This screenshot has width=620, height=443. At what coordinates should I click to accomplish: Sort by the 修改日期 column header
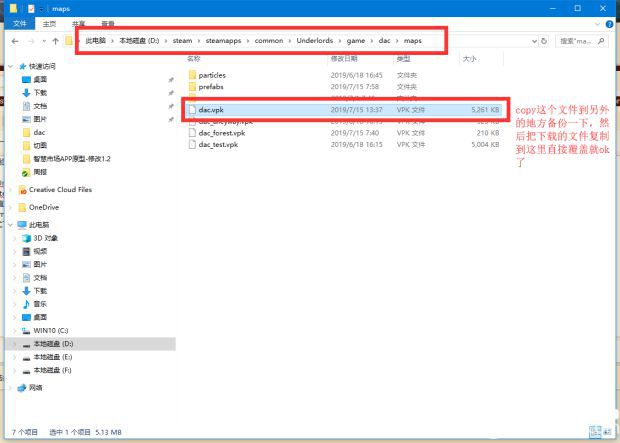[344, 59]
